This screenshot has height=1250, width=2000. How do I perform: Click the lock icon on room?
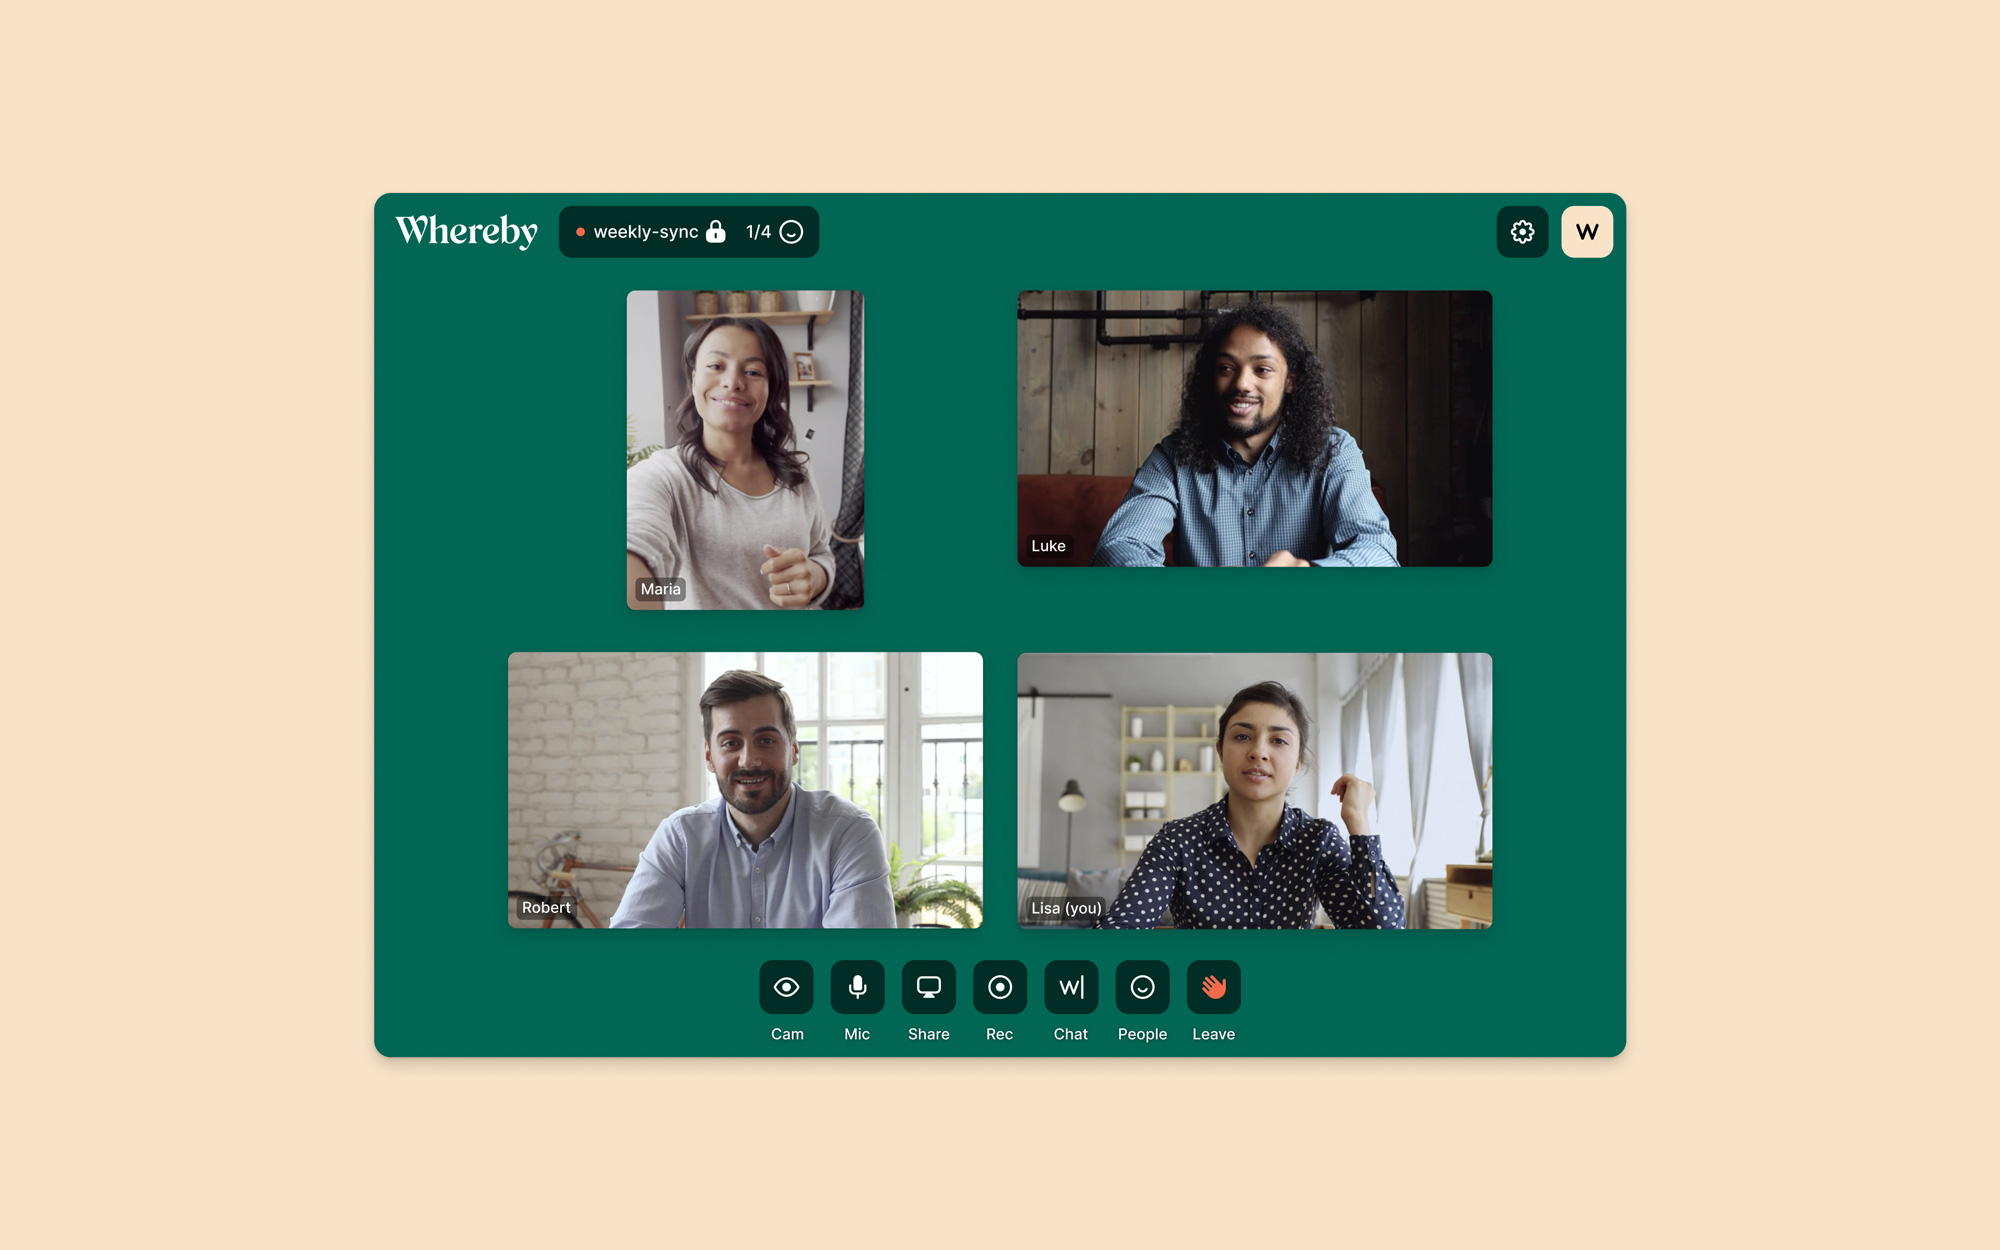717,232
